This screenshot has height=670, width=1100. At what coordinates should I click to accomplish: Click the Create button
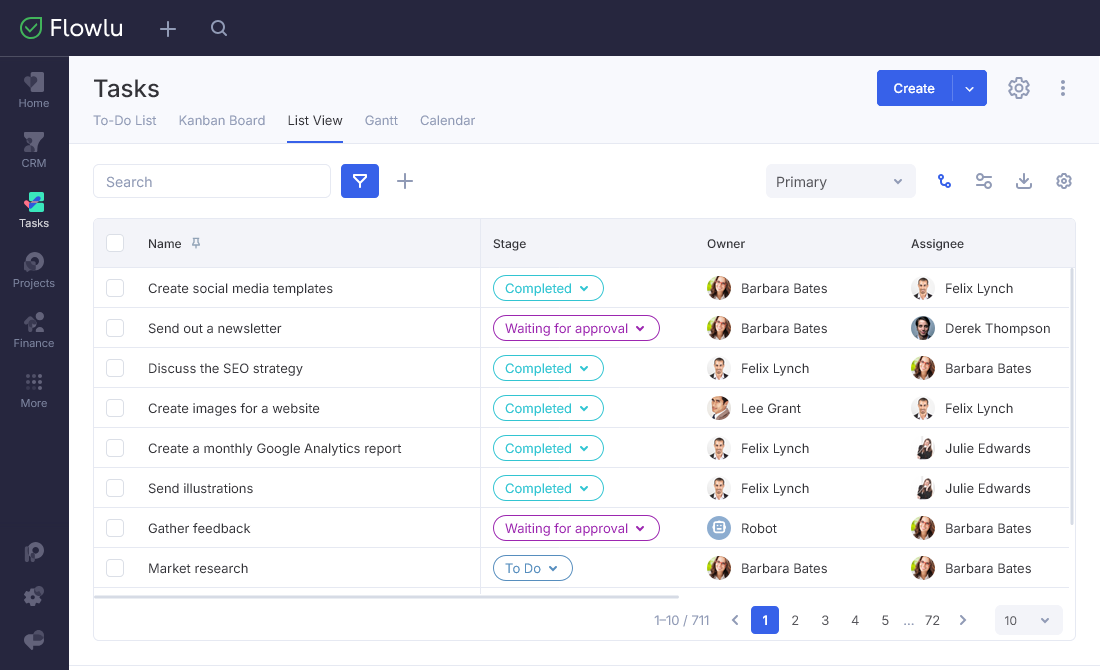click(x=914, y=88)
